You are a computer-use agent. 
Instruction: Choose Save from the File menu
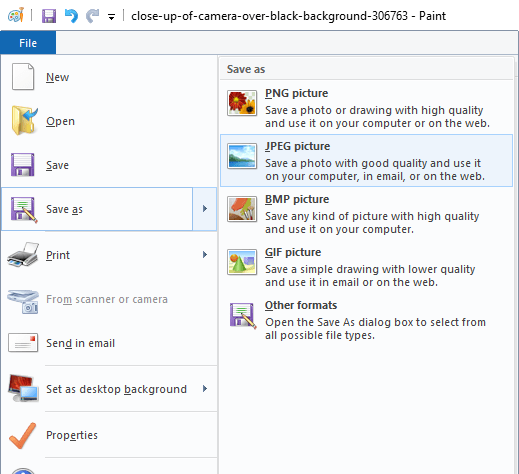pyautogui.click(x=109, y=165)
